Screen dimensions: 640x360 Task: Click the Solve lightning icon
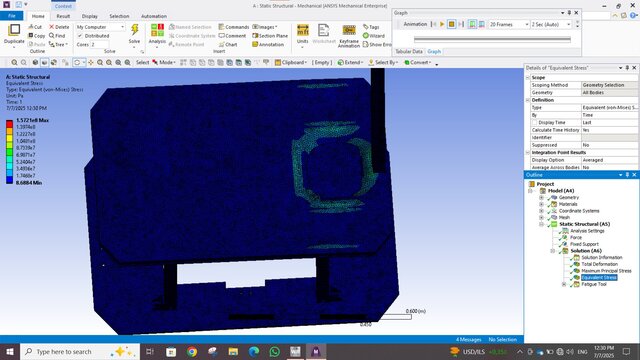click(134, 30)
